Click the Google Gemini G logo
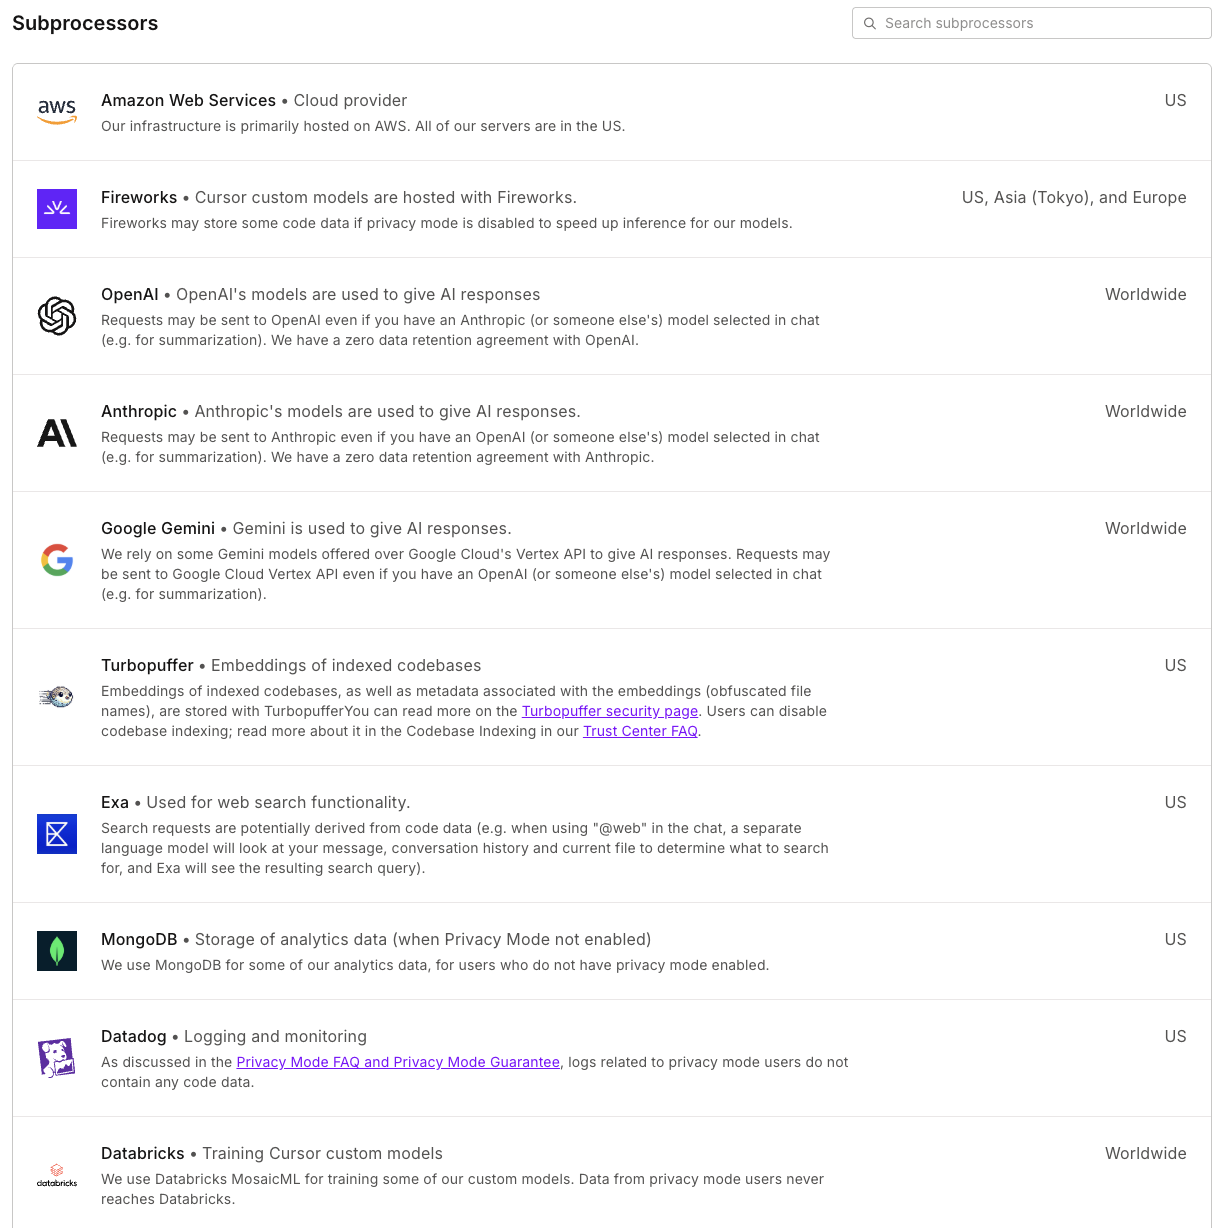The width and height of the screenshot is (1226, 1228). pos(57,560)
